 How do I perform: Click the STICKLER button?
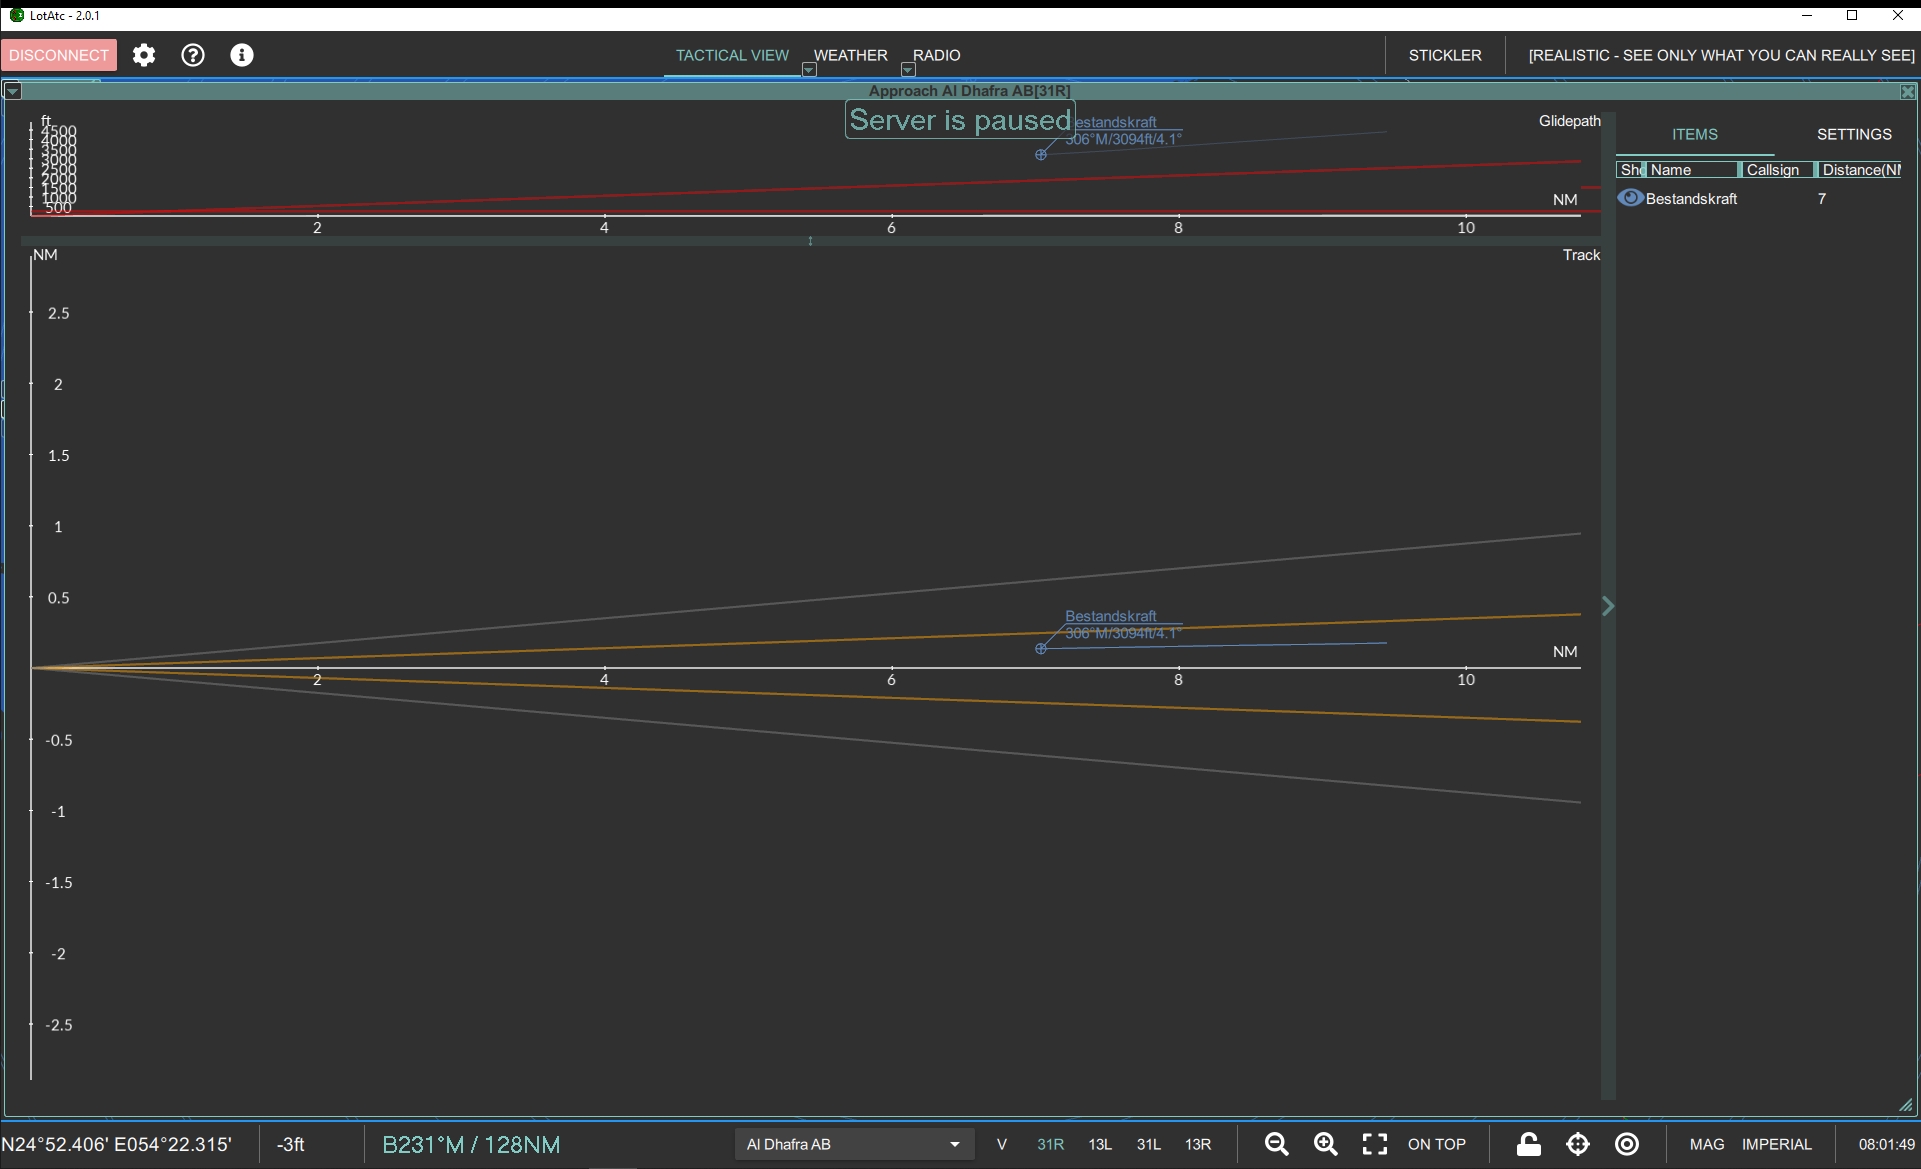pos(1445,55)
